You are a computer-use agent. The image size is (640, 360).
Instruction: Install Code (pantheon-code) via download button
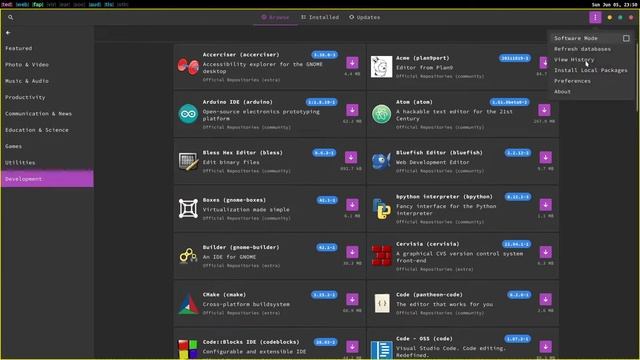pyautogui.click(x=545, y=300)
